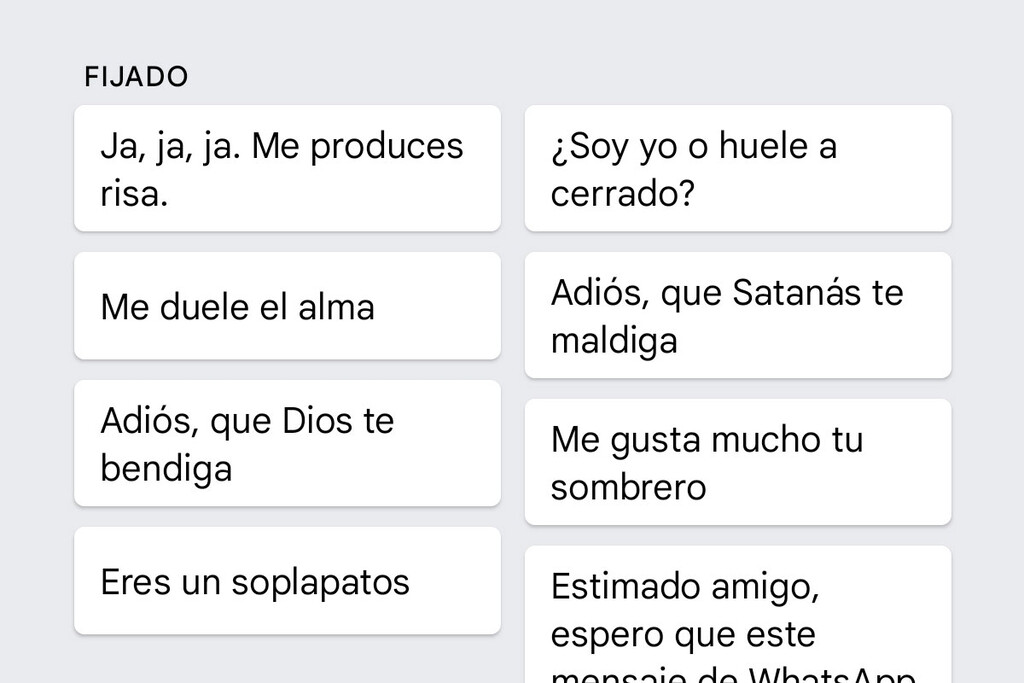Viewport: 1024px width, 683px height.
Task: Choose the third message on the left side
Action: tap(286, 443)
